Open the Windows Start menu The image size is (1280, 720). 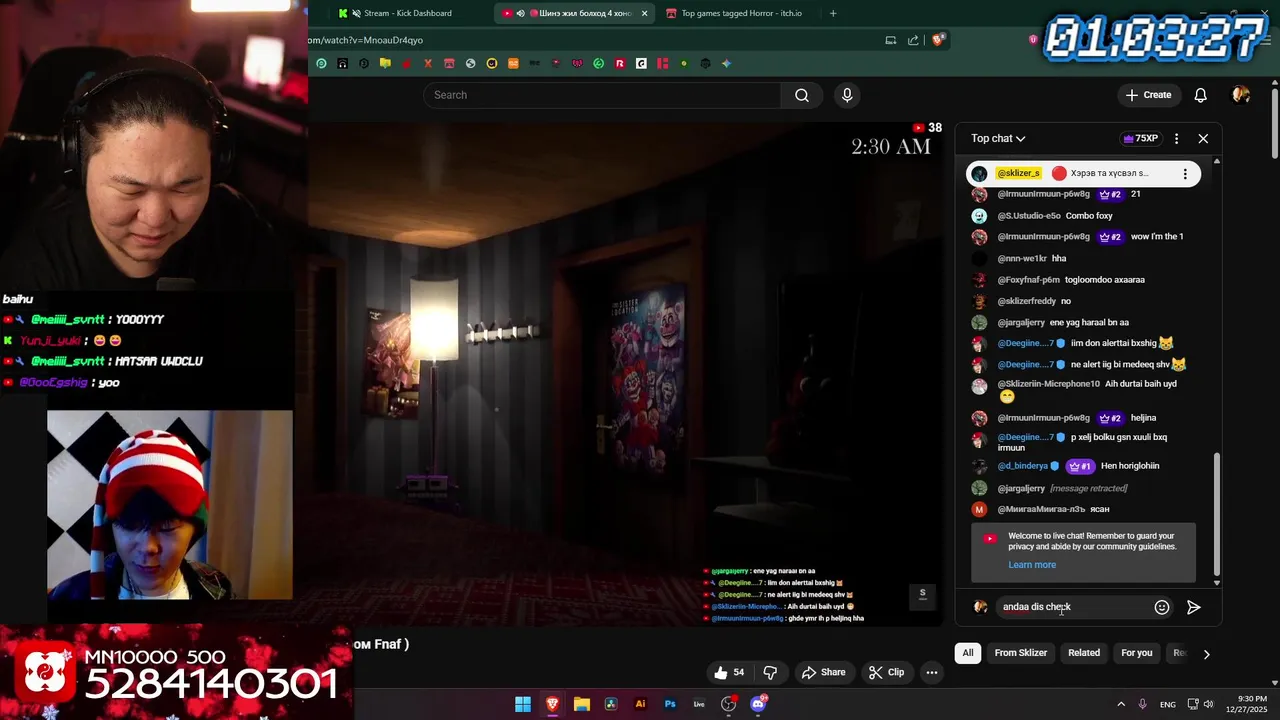point(523,704)
